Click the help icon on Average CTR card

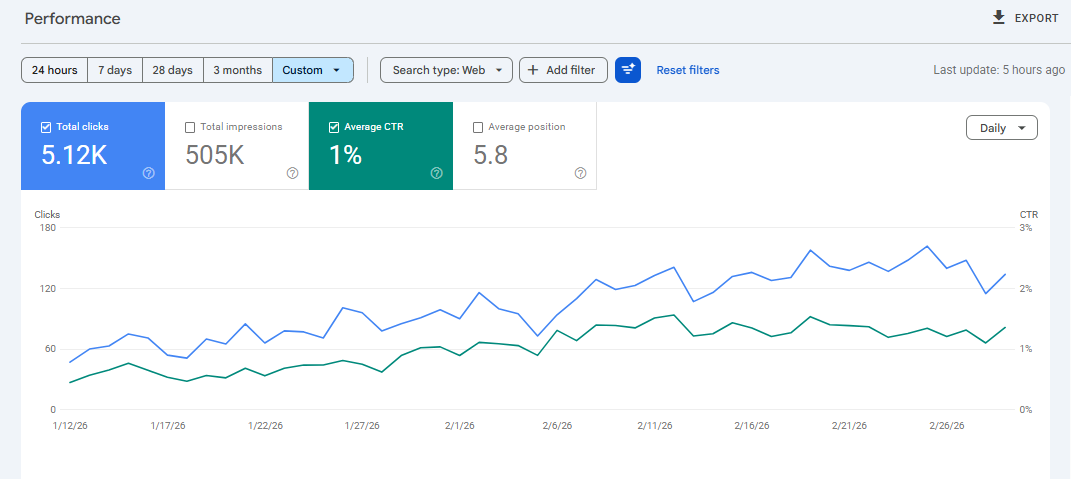pos(436,173)
